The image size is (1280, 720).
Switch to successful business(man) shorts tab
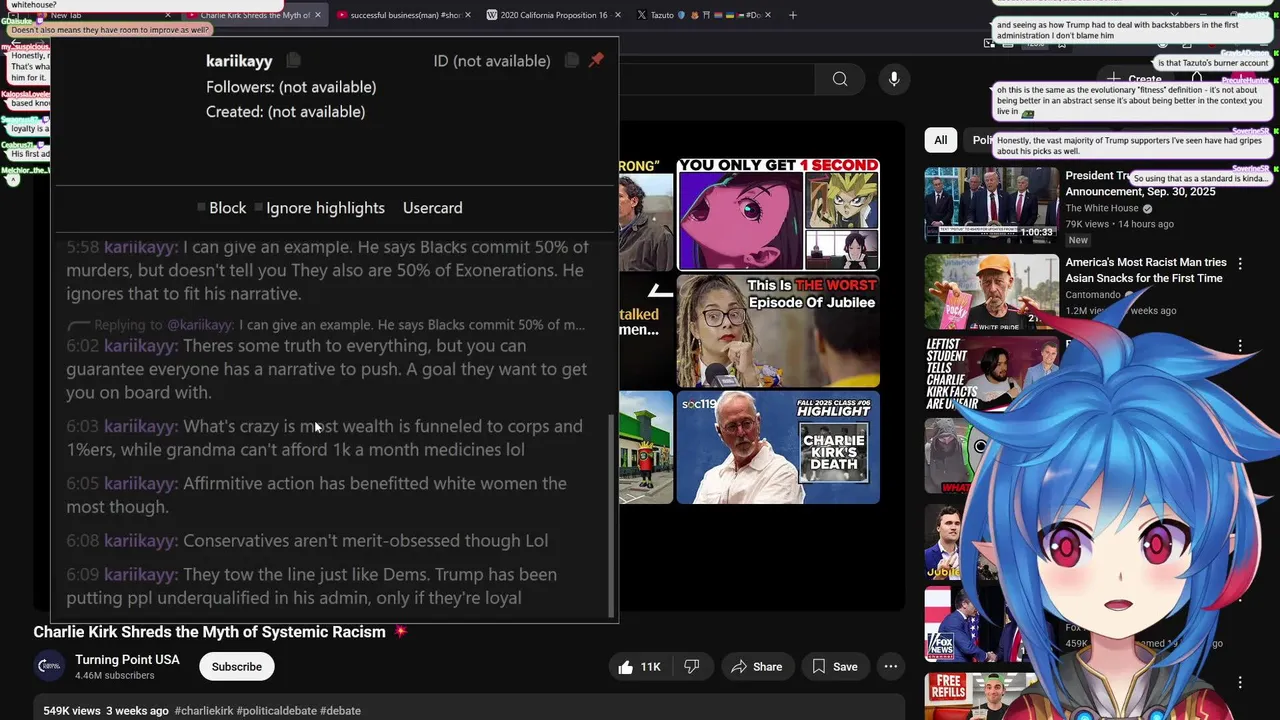coord(404,15)
